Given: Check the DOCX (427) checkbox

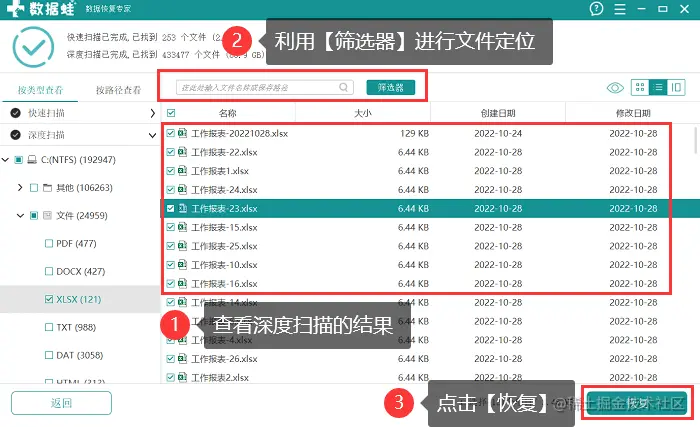Looking at the screenshot, I should (49, 271).
